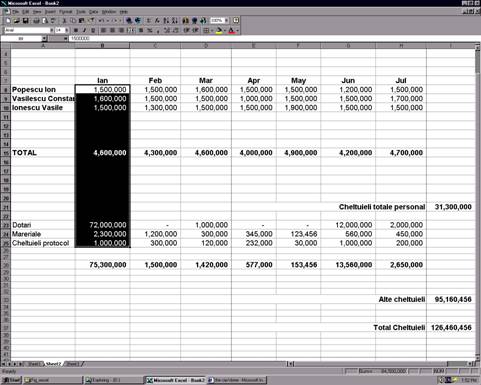481x385 pixels.
Task: Open a file with the Open folder icon
Action: click(17, 21)
